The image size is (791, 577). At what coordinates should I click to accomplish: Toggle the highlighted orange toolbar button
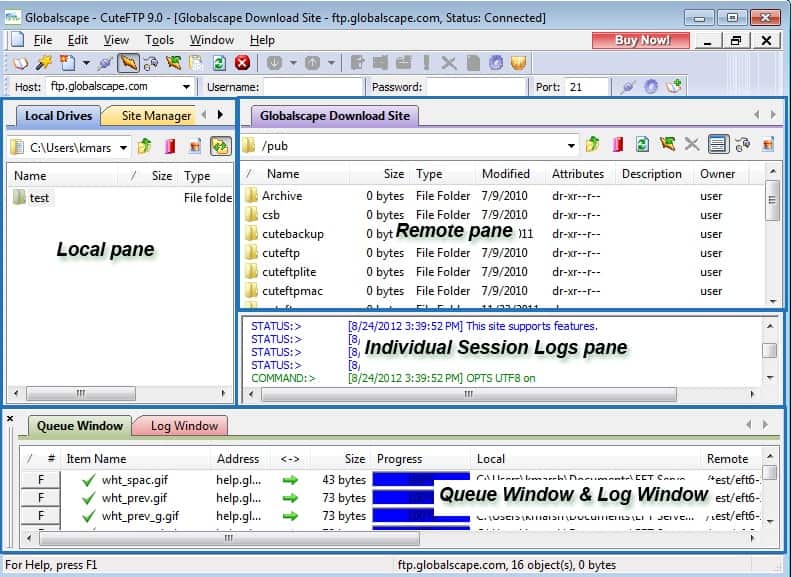[x=128, y=63]
